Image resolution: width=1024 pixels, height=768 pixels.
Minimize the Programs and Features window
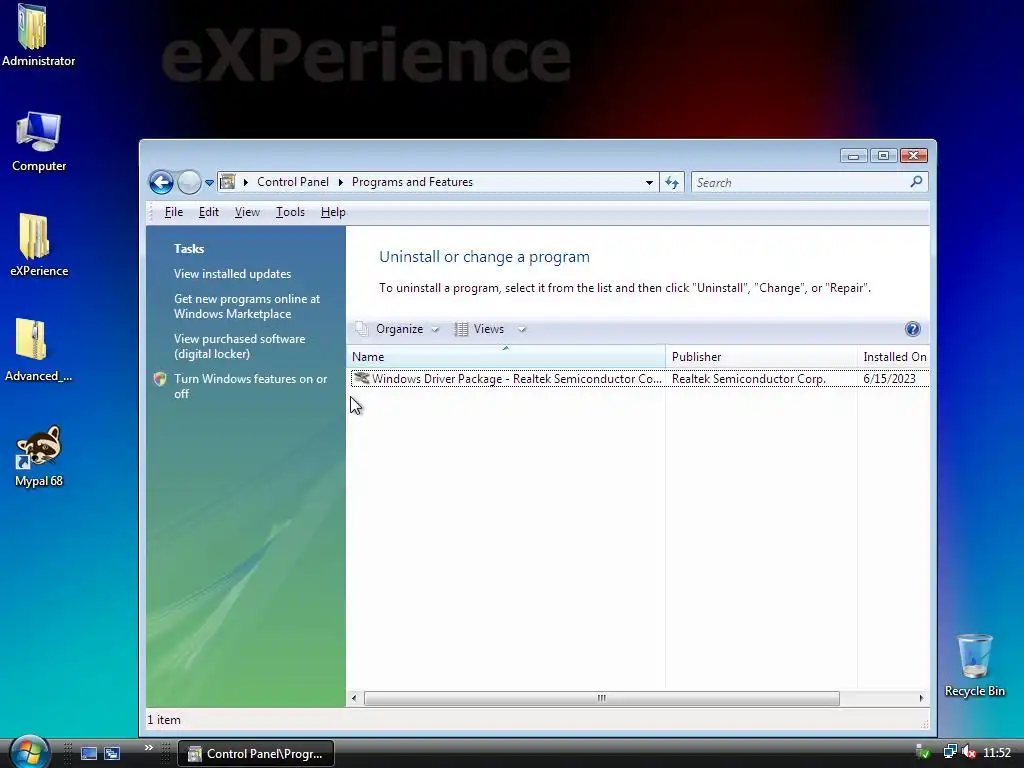[x=854, y=155]
